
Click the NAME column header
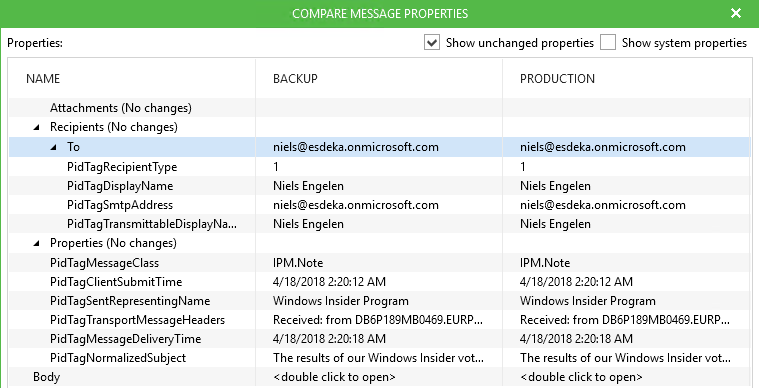click(x=43, y=79)
